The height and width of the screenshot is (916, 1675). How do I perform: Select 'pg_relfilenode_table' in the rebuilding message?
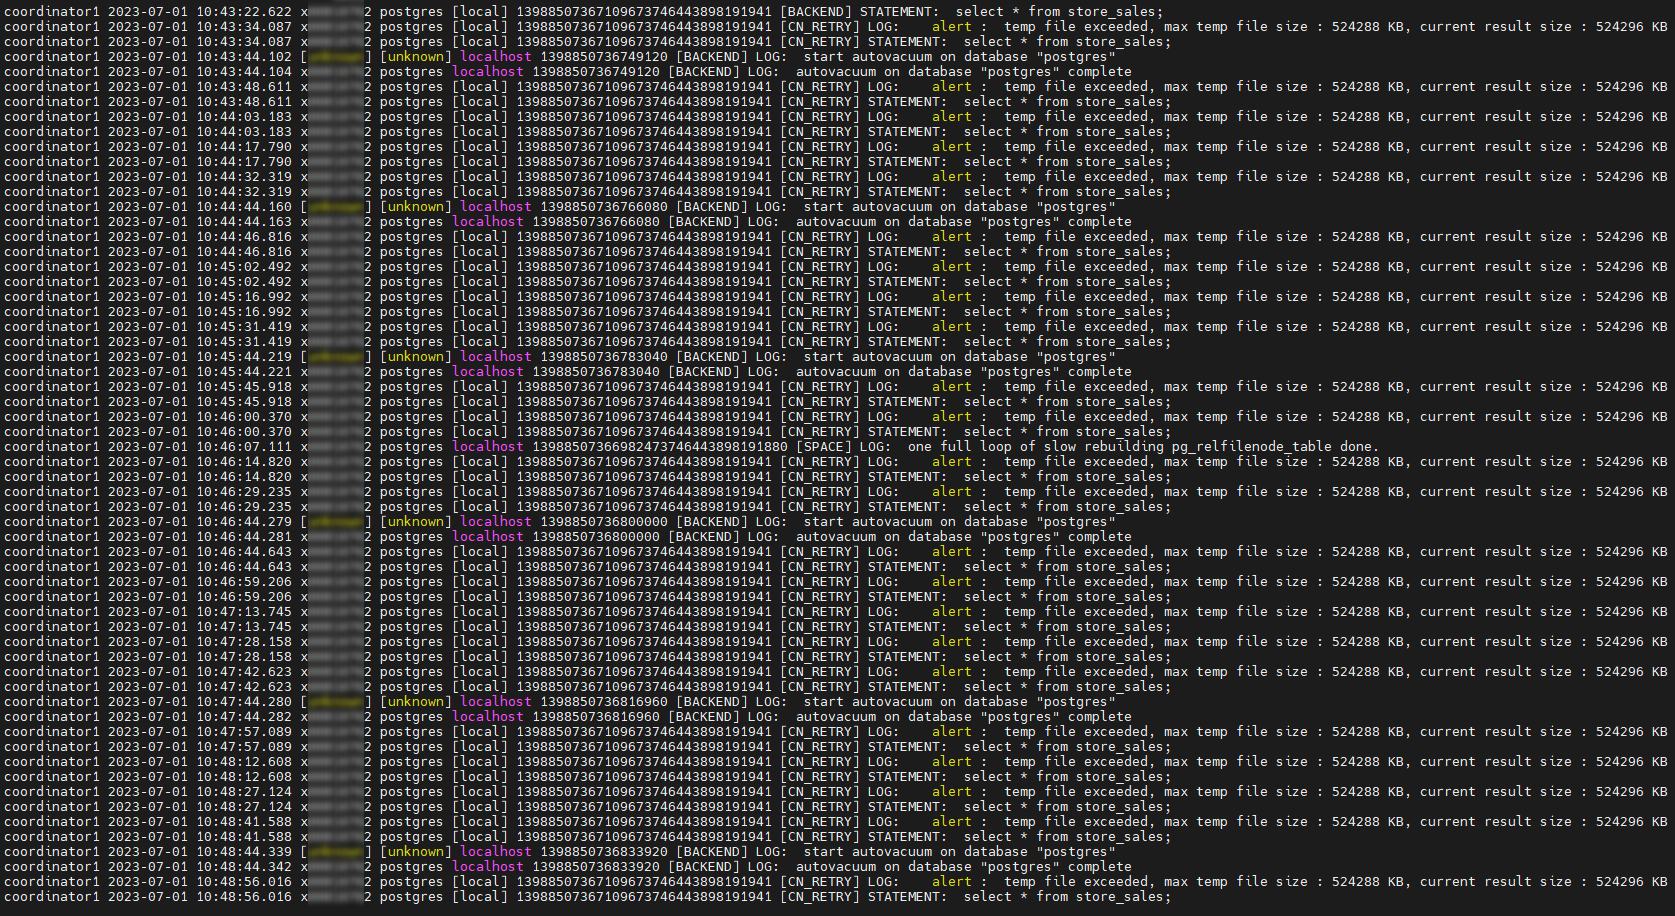[1252, 447]
